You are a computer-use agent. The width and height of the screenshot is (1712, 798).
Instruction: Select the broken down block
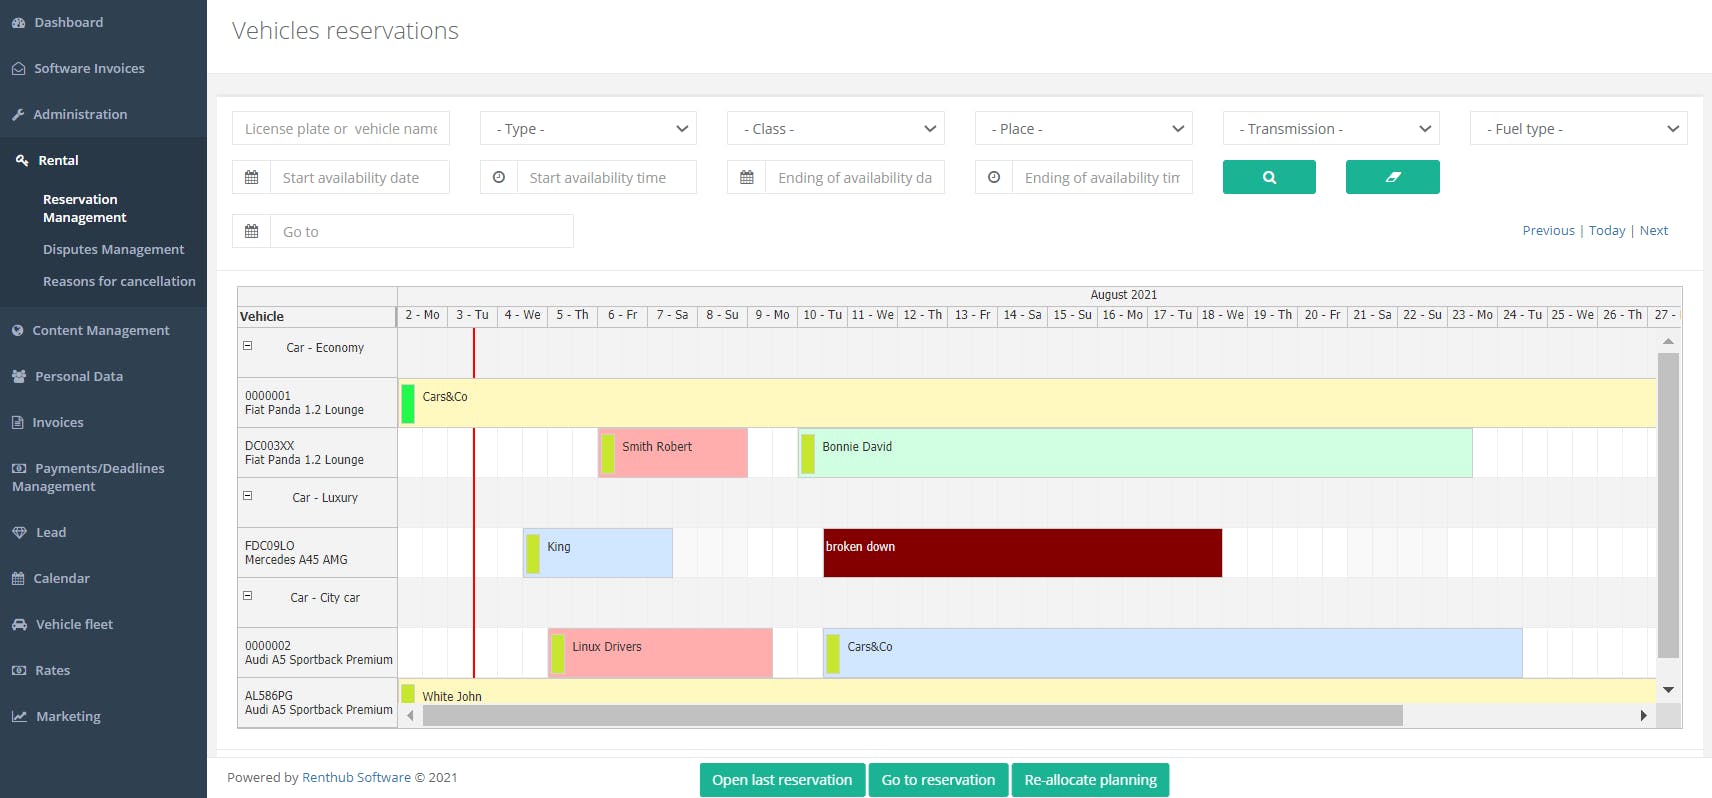1023,553
